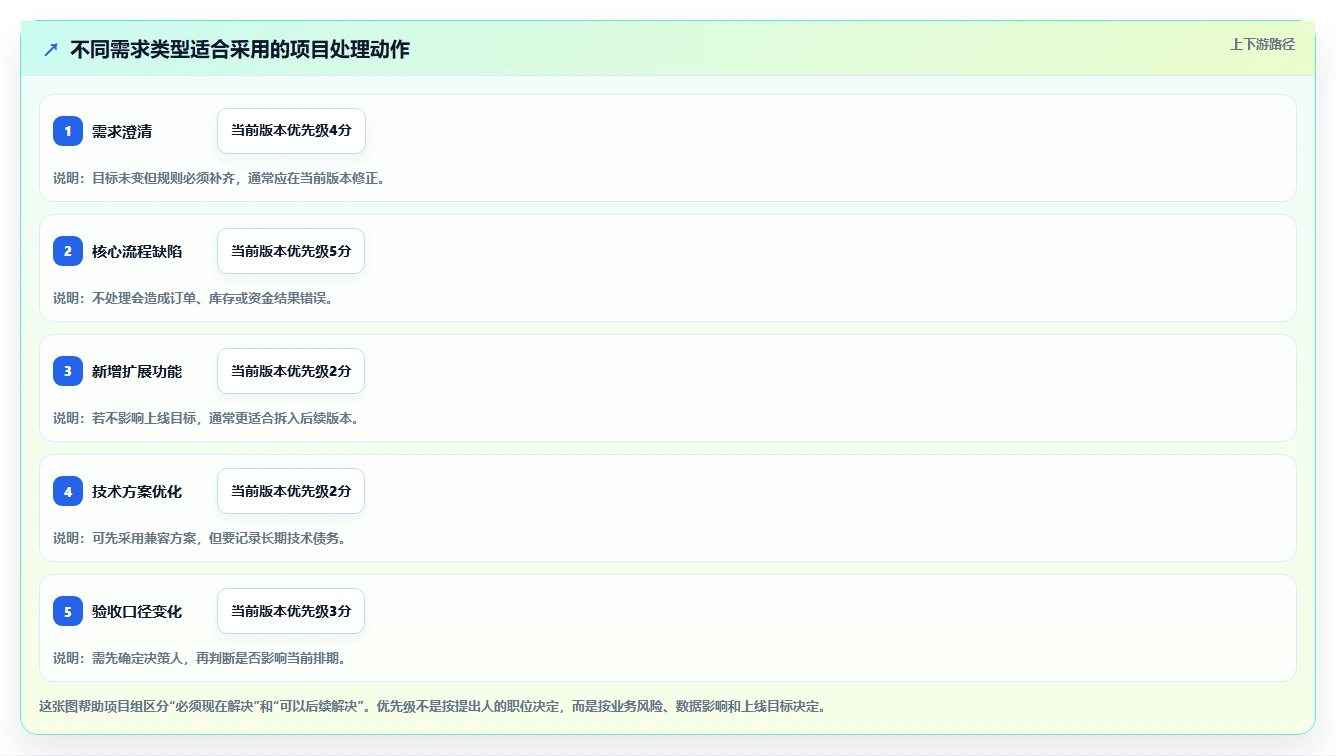The image size is (1336, 756).
Task: Click the 当前版本优先级3分 button
Action: tap(291, 611)
